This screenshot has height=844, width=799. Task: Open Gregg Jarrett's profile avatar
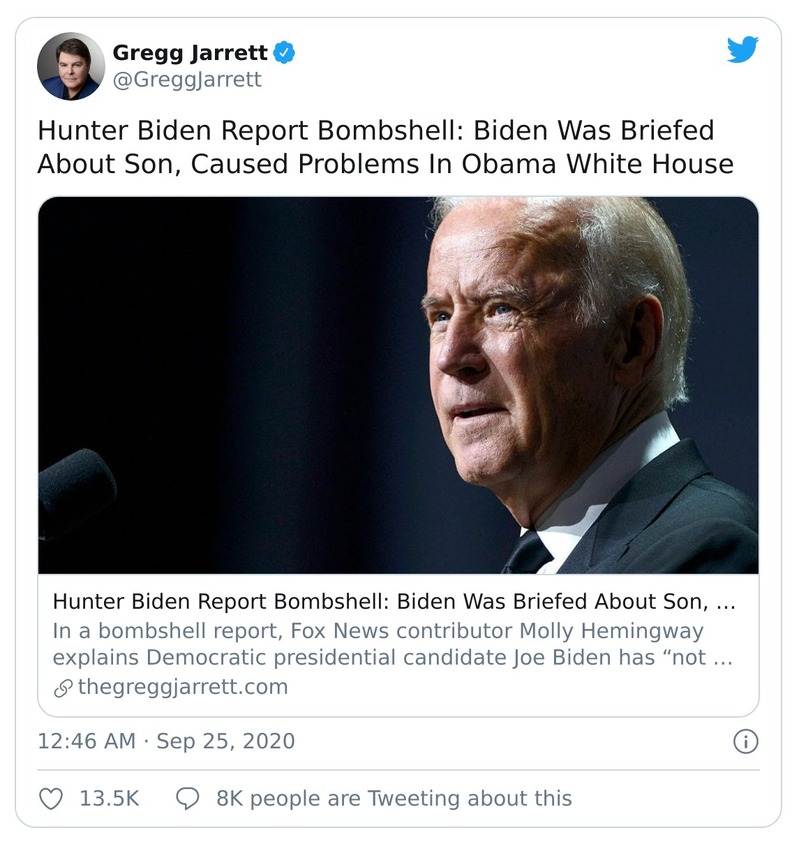[70, 66]
